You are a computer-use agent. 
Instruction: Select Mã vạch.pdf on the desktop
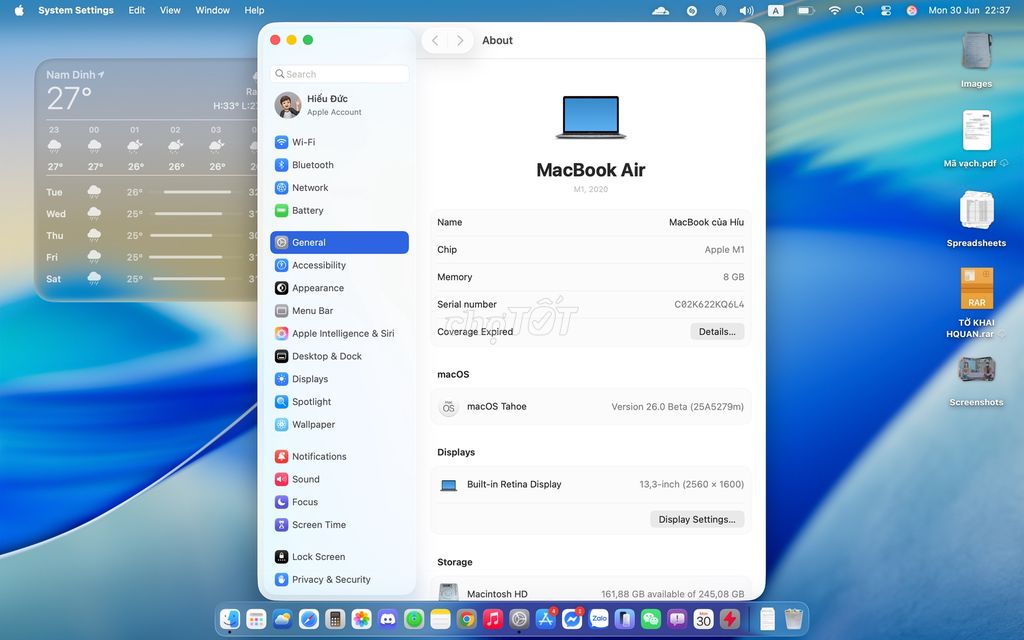click(x=976, y=139)
